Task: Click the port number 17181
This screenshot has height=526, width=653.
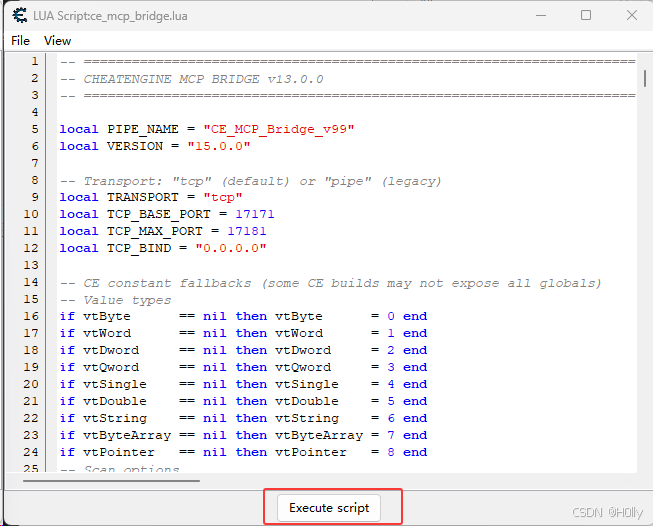Action: (x=247, y=231)
